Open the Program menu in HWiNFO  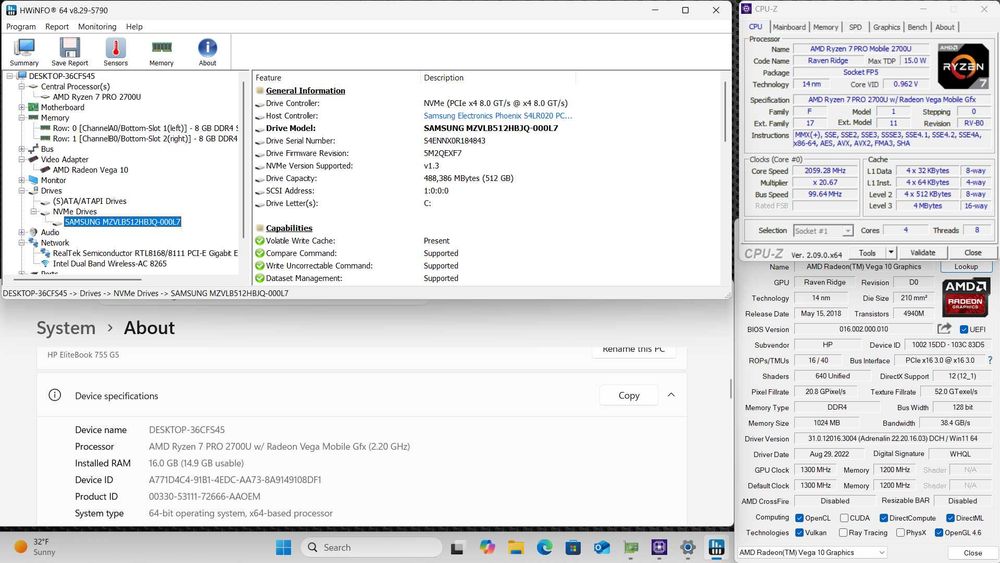[x=21, y=27]
